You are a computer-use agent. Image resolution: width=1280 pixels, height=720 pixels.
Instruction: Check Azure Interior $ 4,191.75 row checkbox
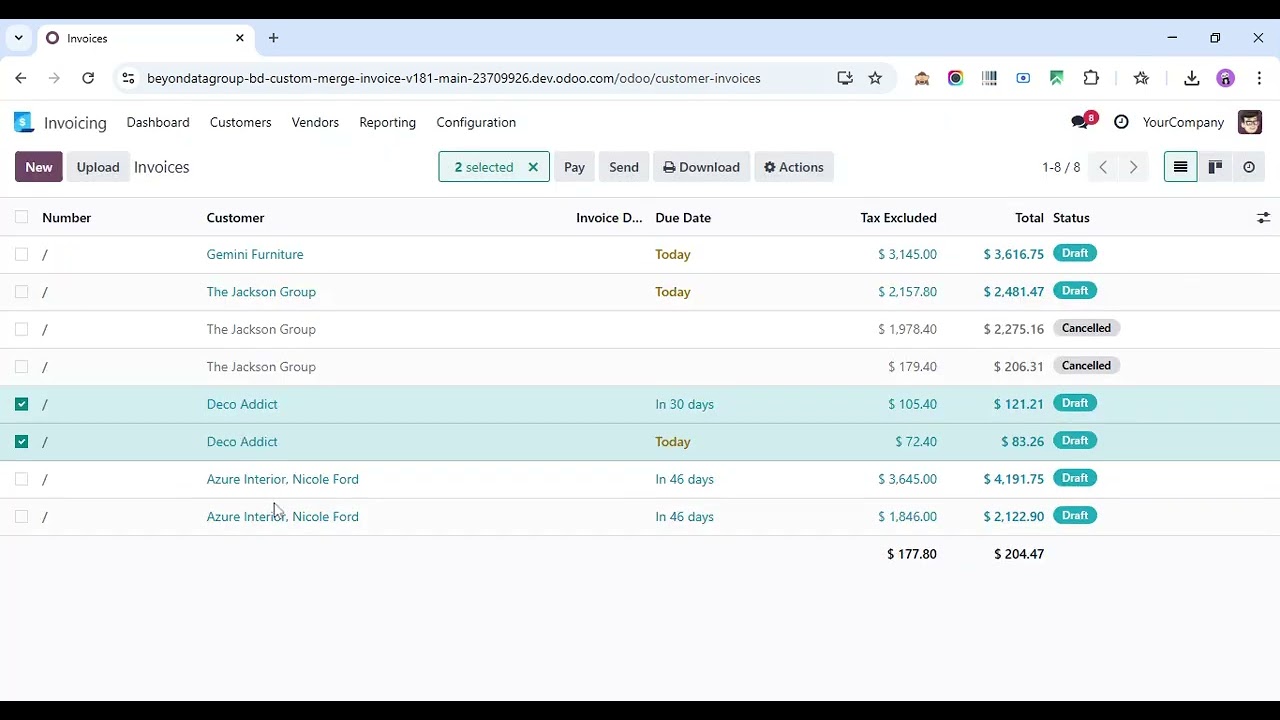[x=21, y=479]
